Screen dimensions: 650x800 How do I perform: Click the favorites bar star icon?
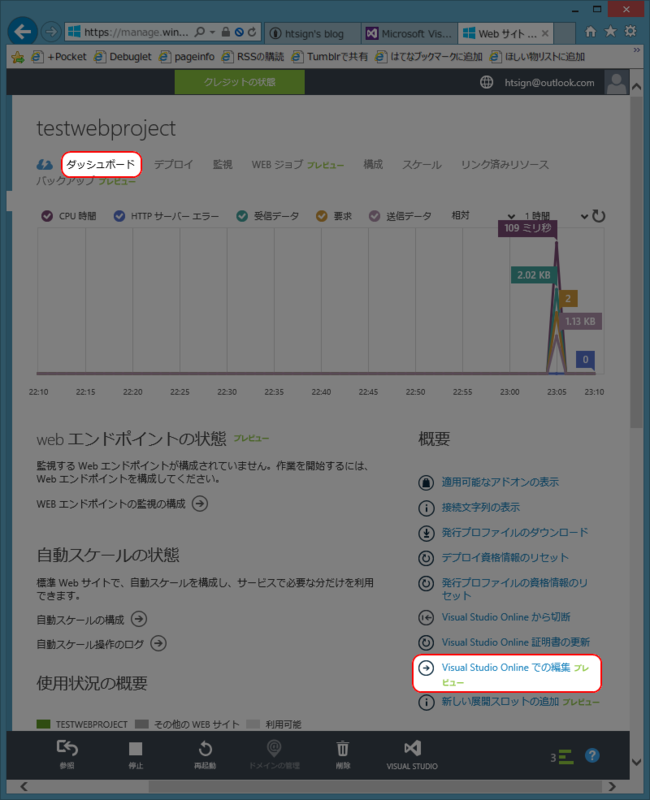pos(18,57)
